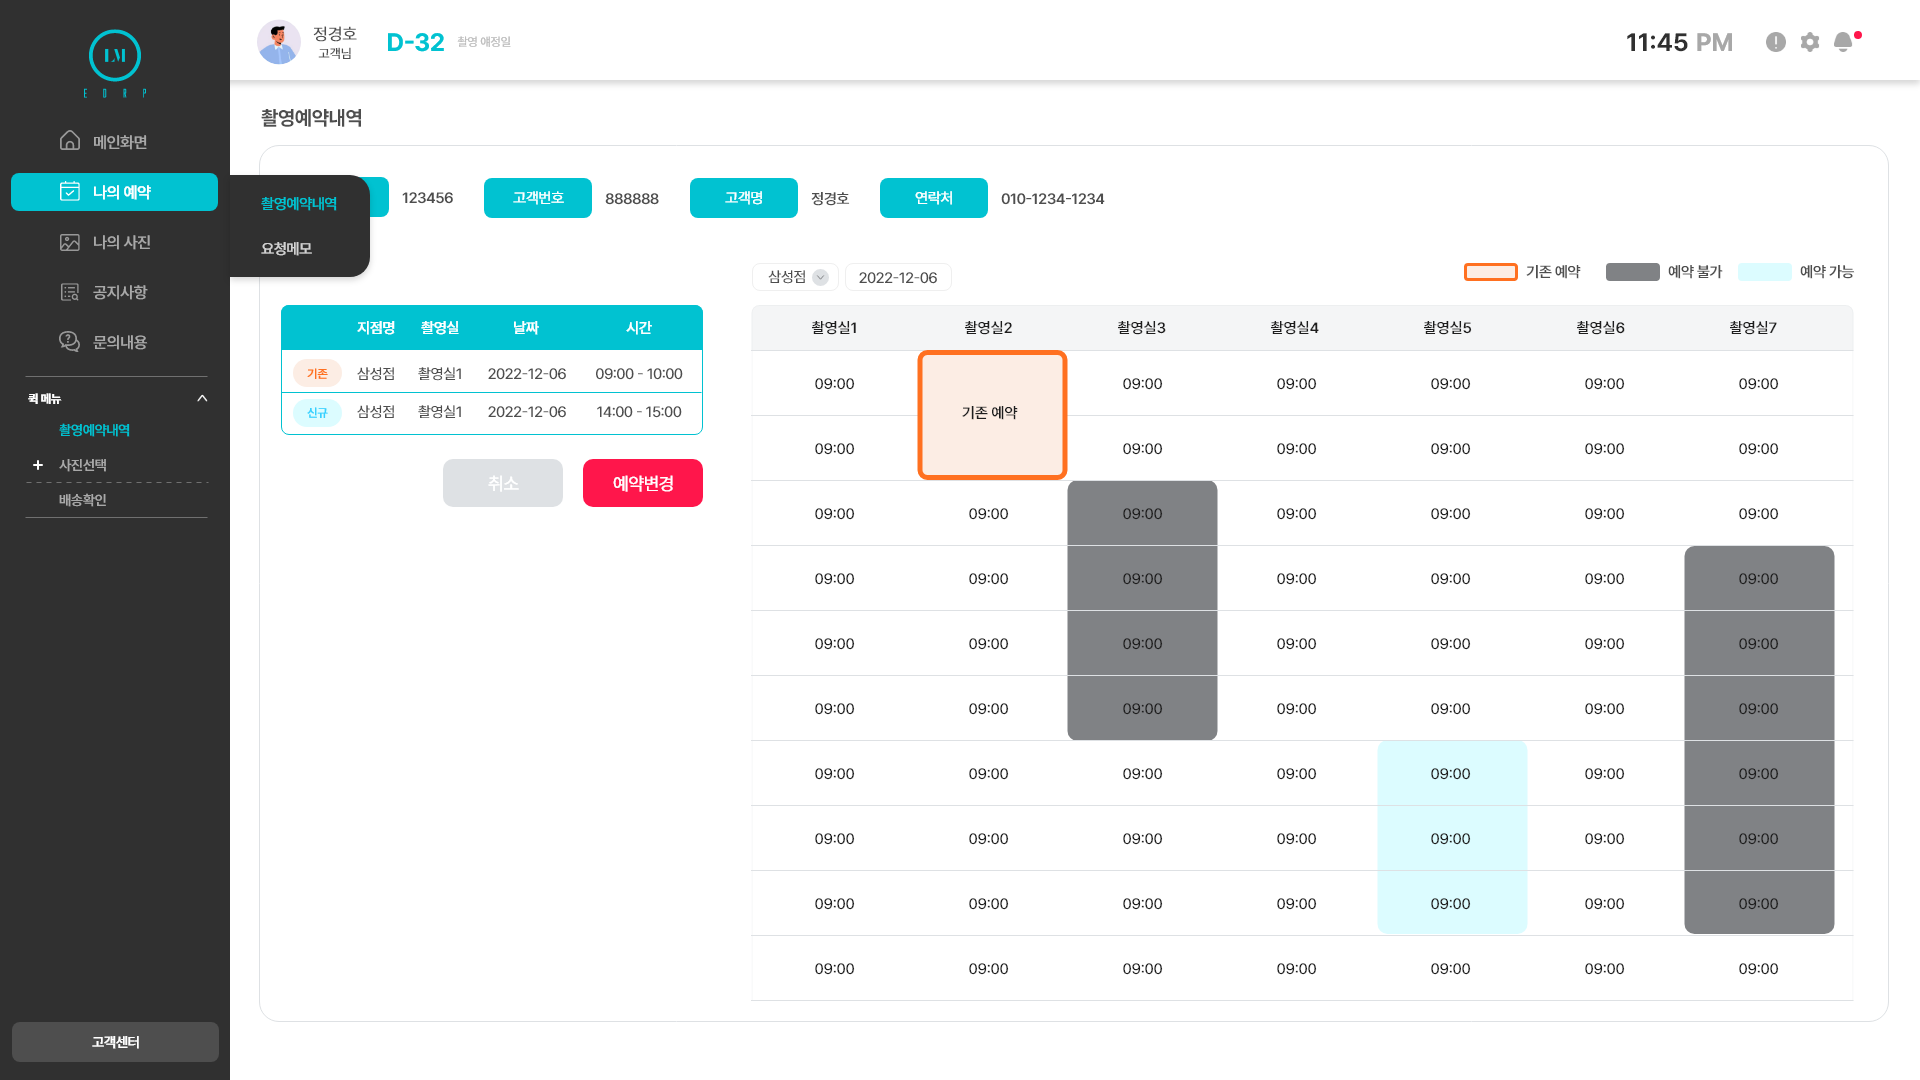The height and width of the screenshot is (1080, 1920).
Task: Open the notifications bell icon
Action: point(1843,42)
